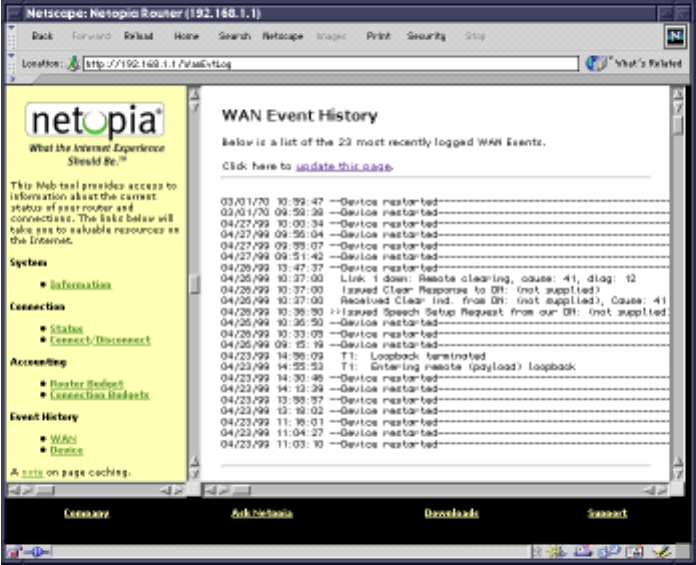Screen dimensions: 696x565
Task: Reload the current page
Action: tap(138, 36)
